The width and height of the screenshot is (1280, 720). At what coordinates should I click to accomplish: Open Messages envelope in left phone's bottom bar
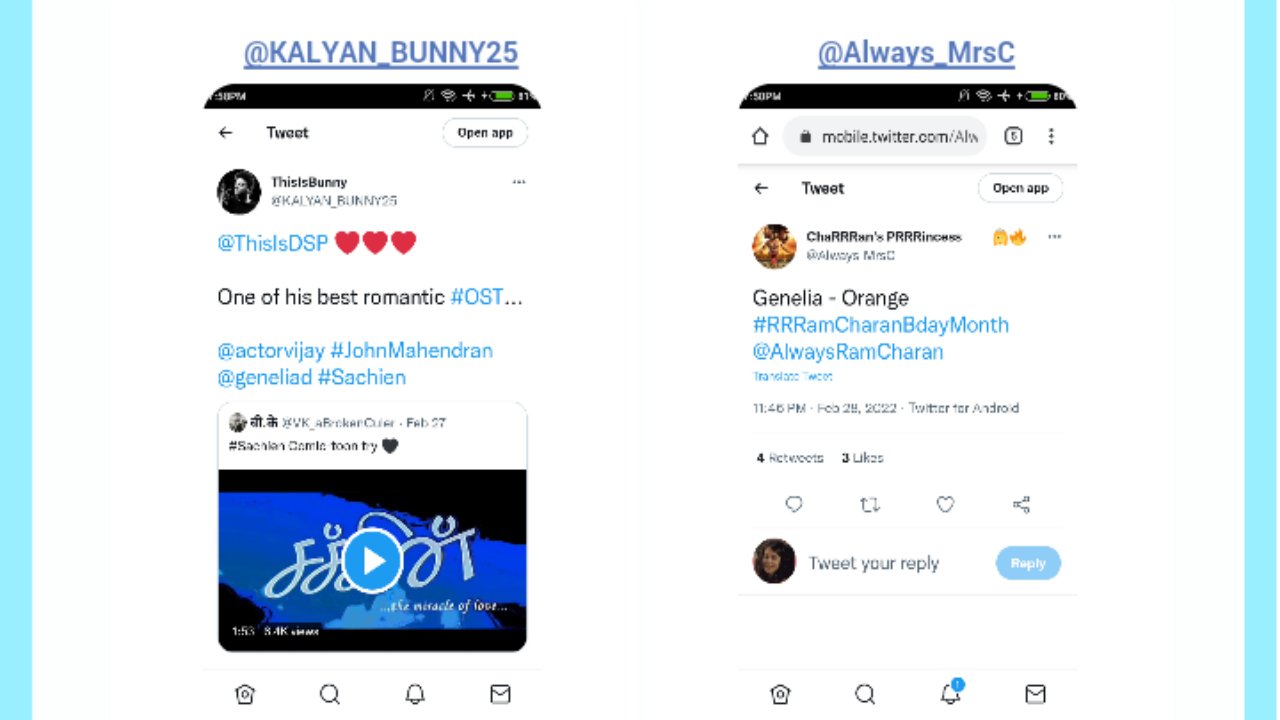(x=500, y=694)
